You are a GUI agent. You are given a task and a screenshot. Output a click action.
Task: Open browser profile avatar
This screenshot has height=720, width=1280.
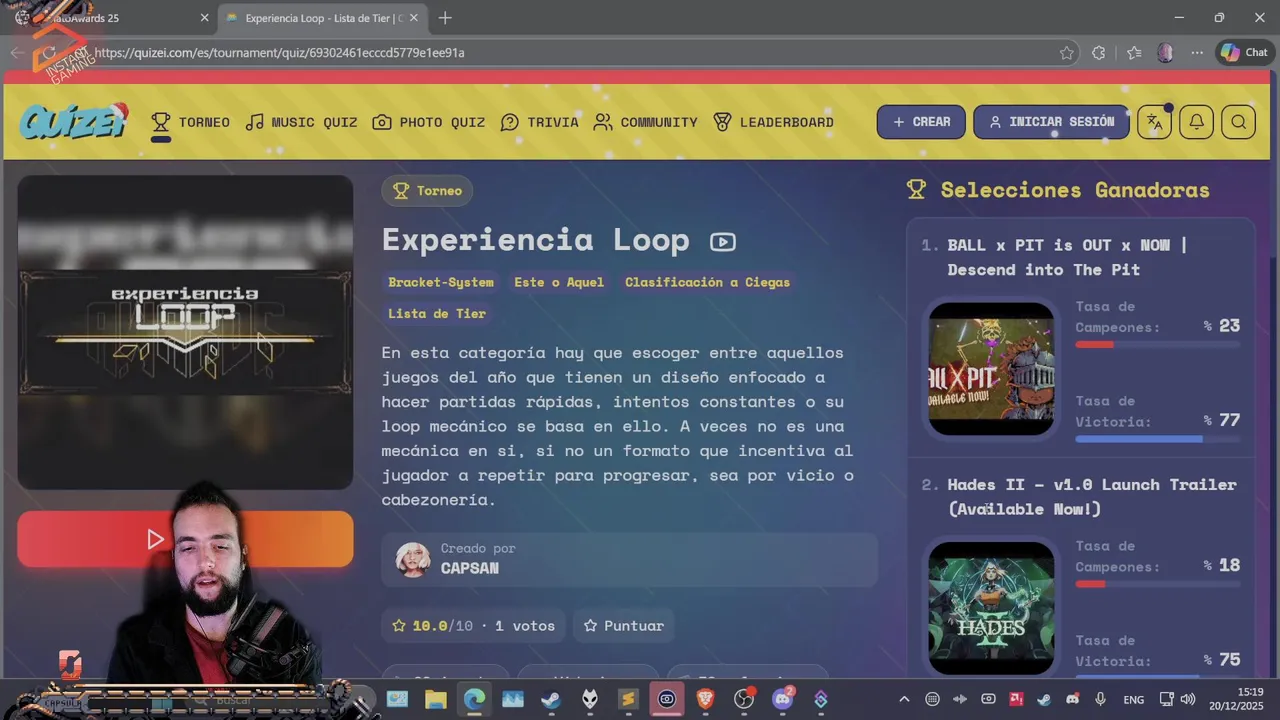coord(1165,53)
